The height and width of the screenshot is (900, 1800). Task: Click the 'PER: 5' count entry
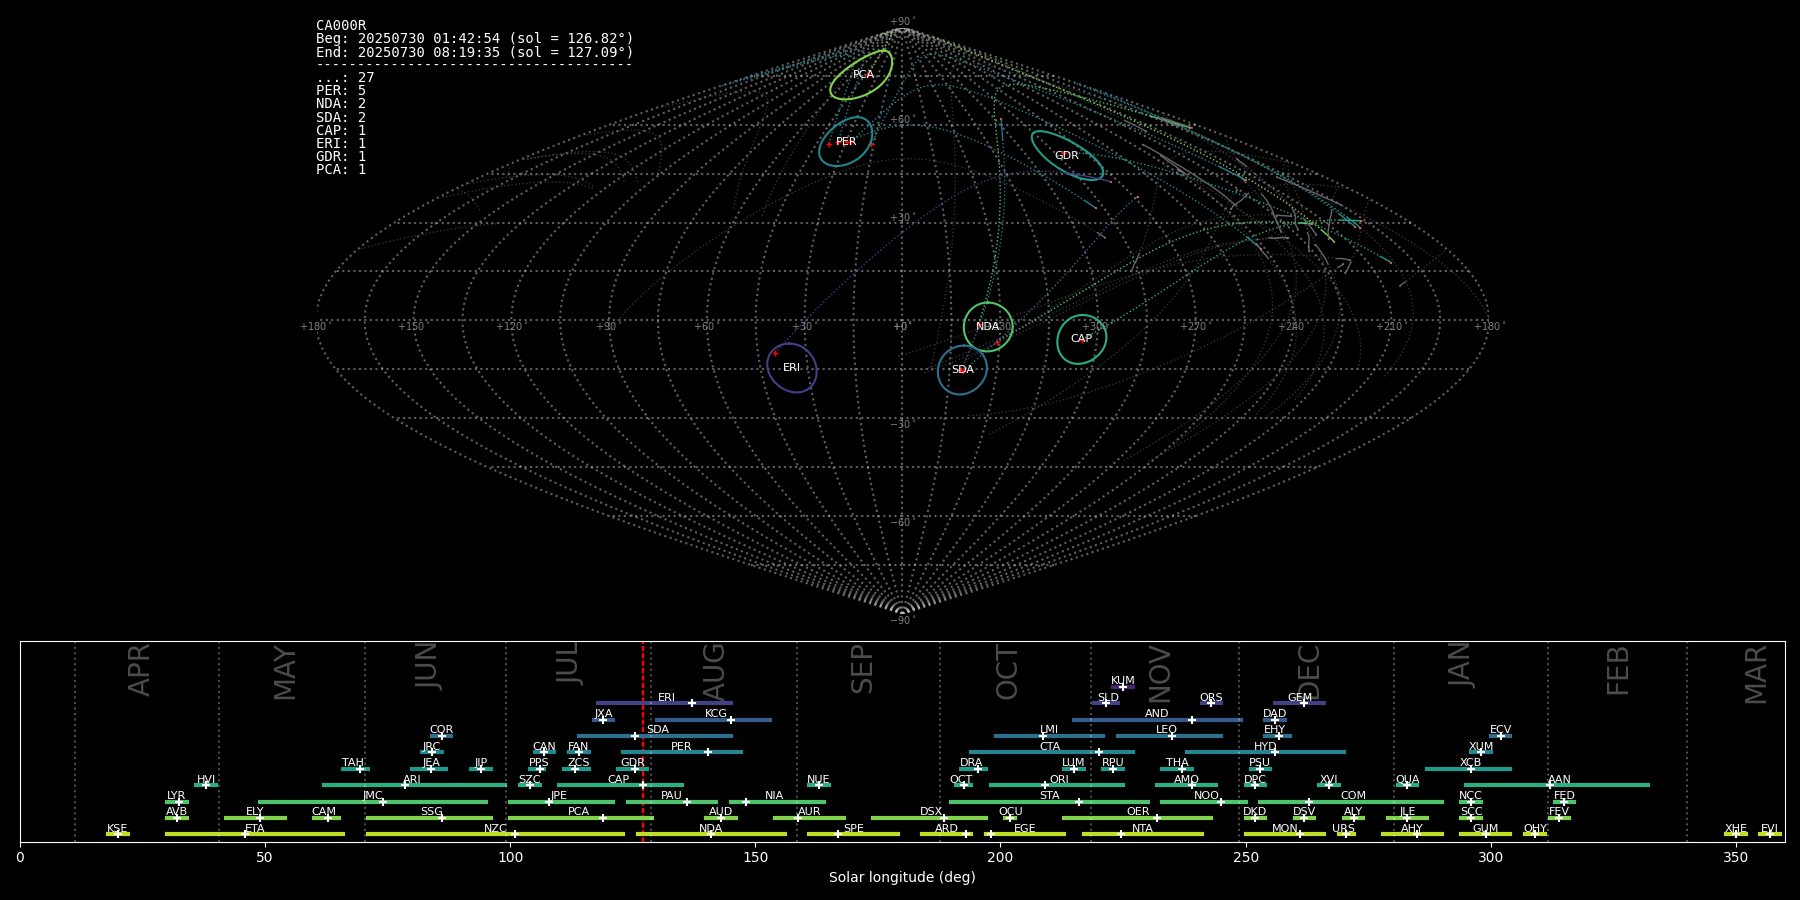(x=341, y=91)
